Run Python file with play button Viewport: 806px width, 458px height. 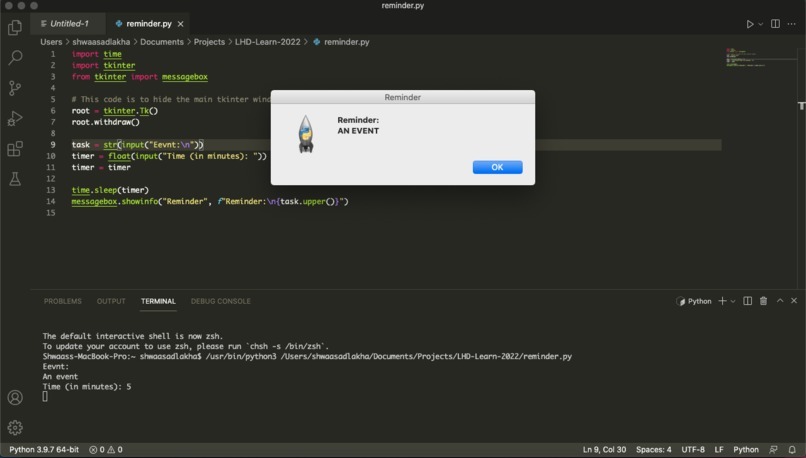(x=750, y=24)
